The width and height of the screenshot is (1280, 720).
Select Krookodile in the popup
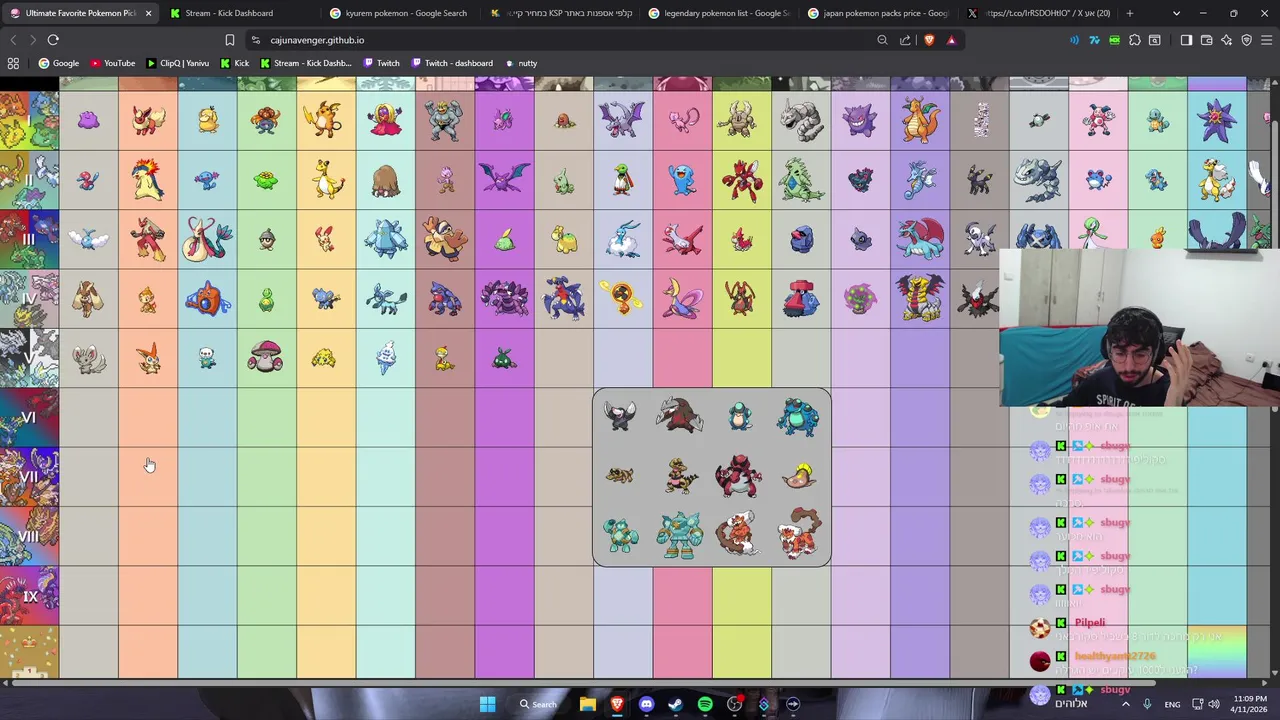tap(739, 476)
